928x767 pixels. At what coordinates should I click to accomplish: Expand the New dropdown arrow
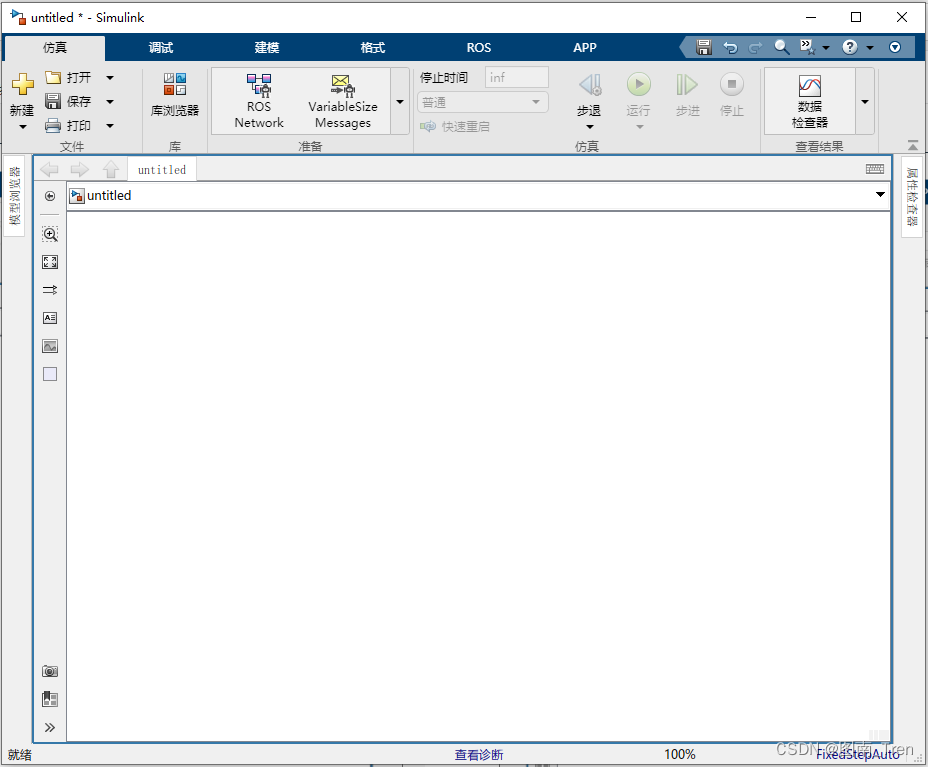click(x=22, y=127)
